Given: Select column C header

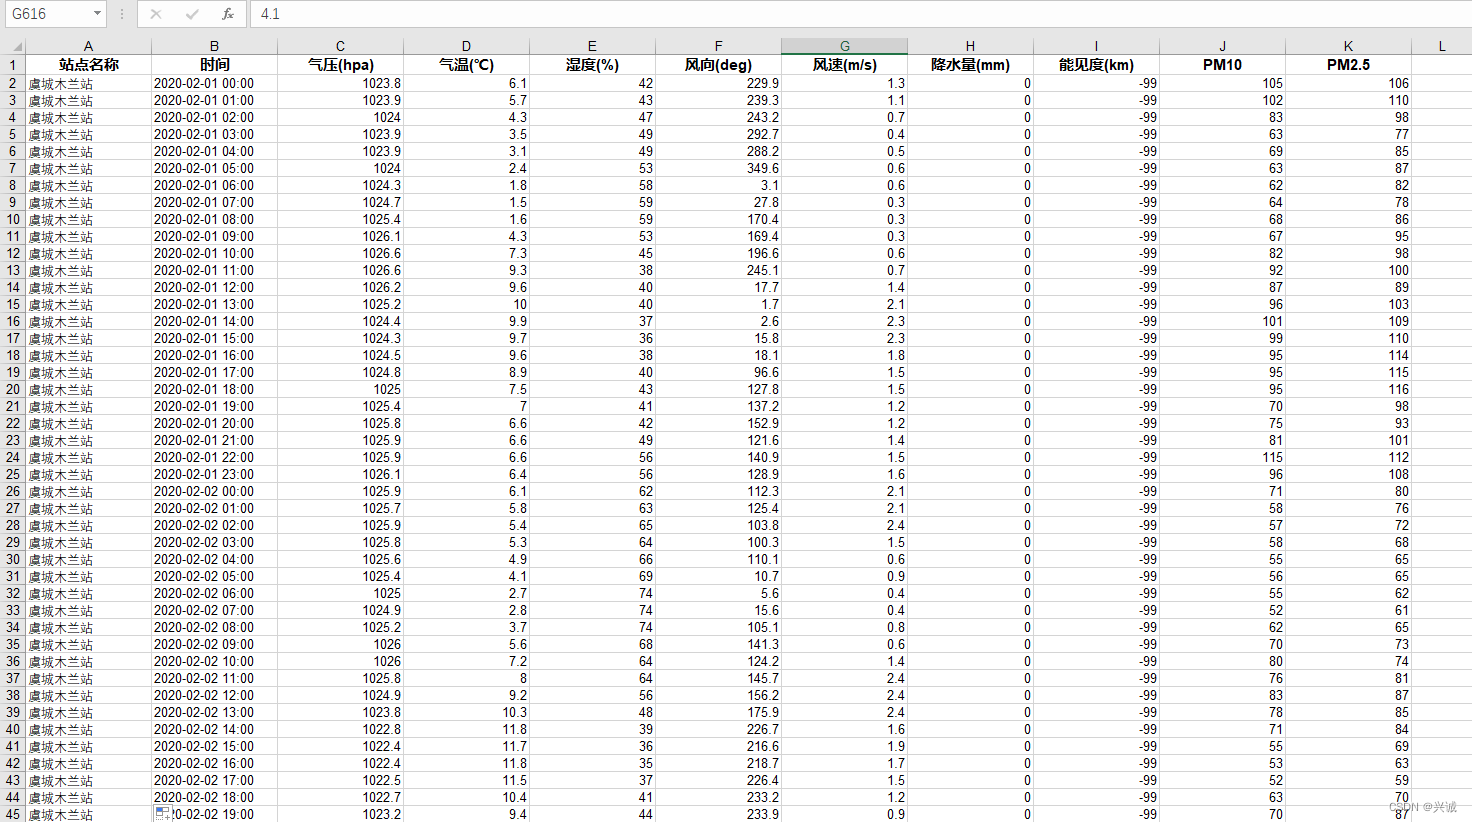Looking at the screenshot, I should click(x=340, y=46).
